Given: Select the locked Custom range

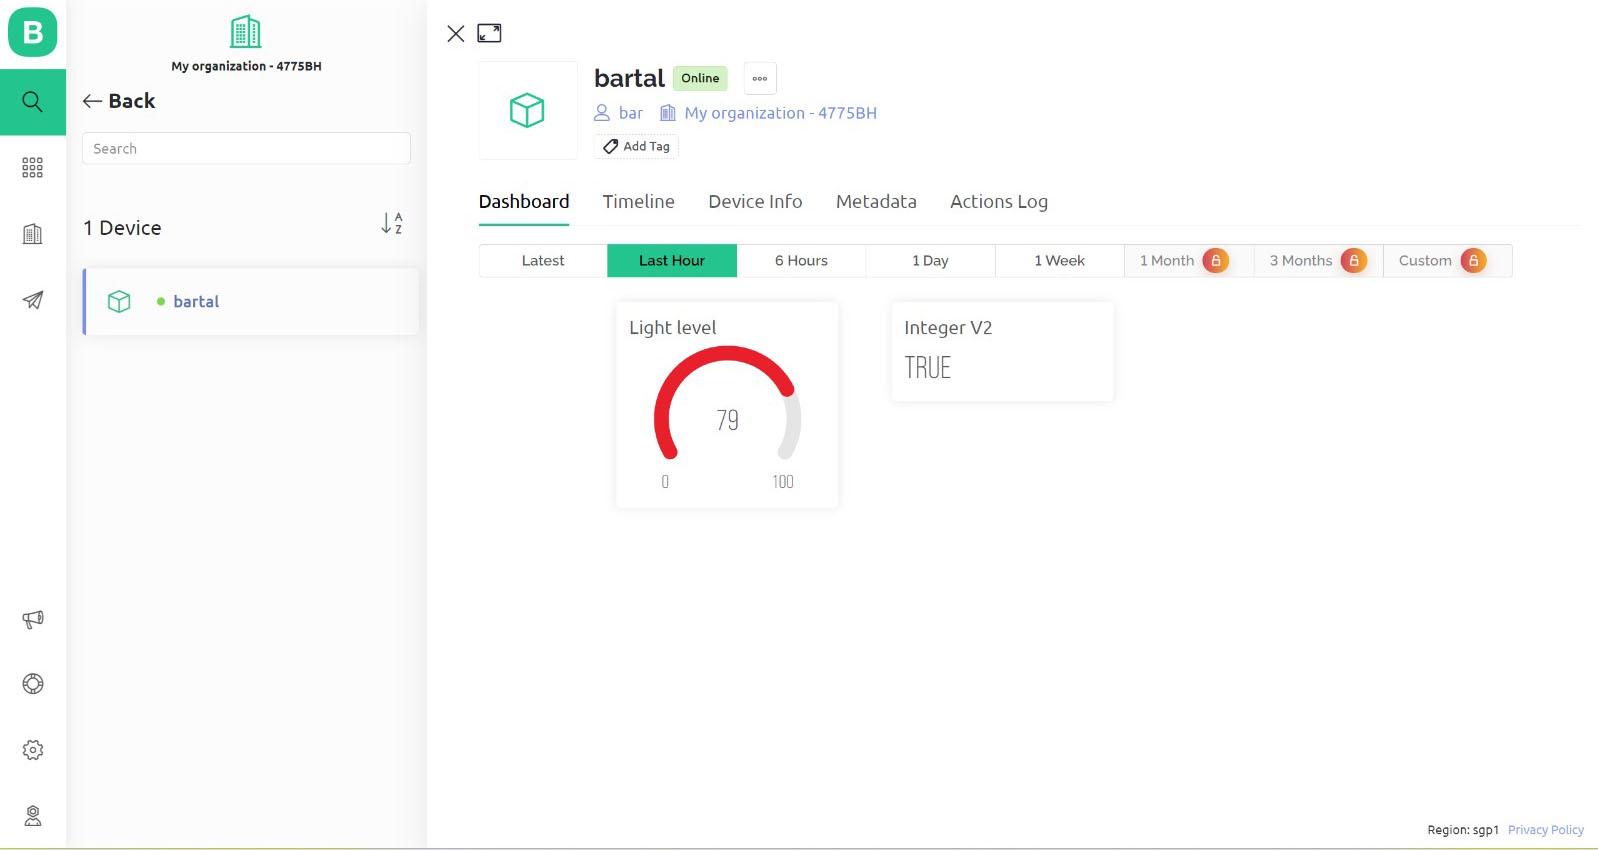Looking at the screenshot, I should pyautogui.click(x=1447, y=261).
